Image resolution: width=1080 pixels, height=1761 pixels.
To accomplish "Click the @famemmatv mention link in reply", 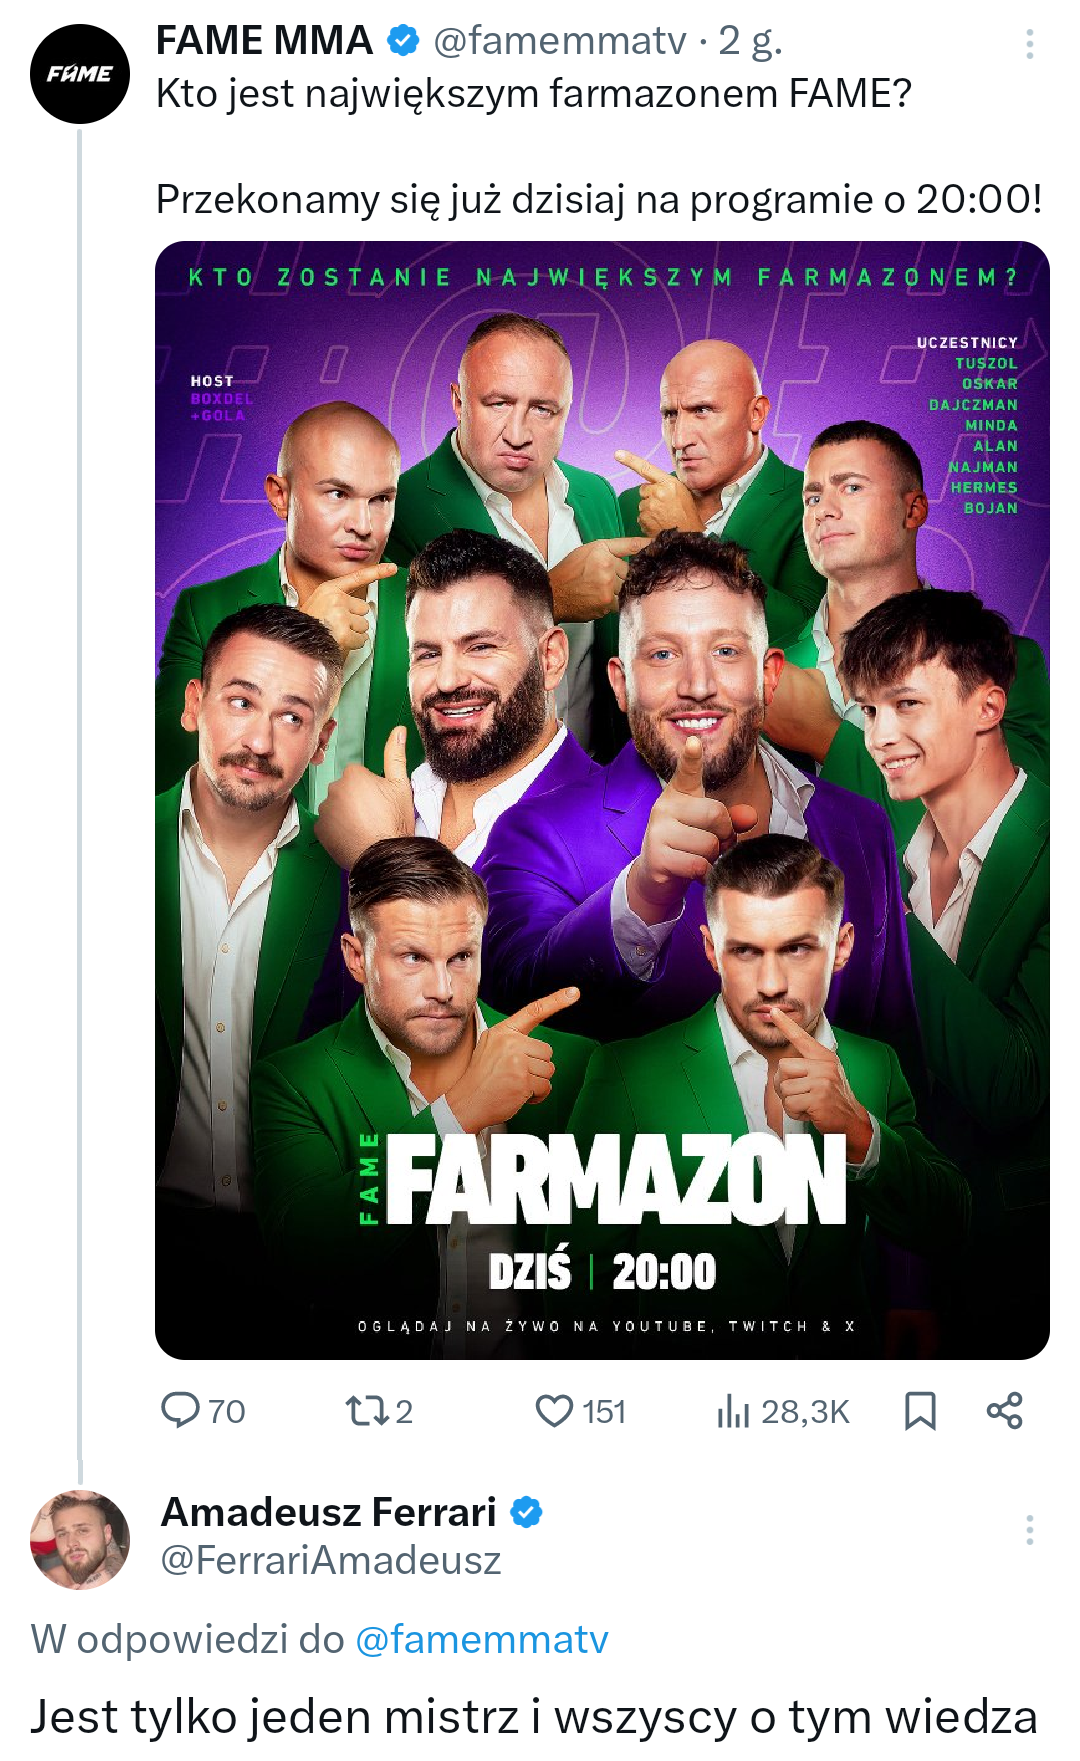I will (481, 1640).
